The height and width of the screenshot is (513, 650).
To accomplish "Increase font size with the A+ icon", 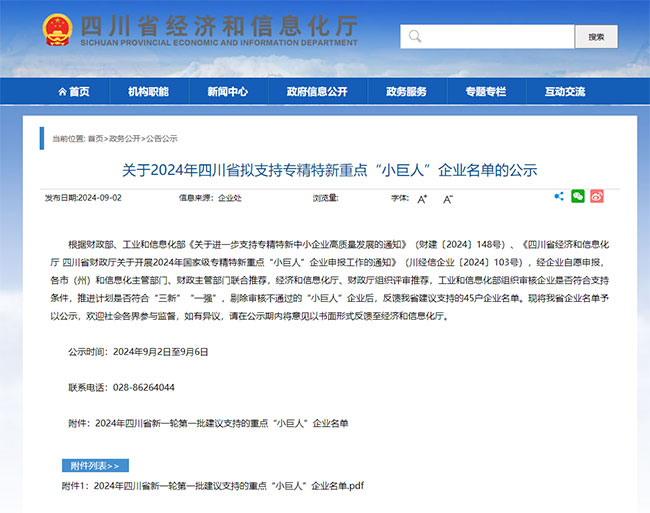I will pyautogui.click(x=422, y=198).
